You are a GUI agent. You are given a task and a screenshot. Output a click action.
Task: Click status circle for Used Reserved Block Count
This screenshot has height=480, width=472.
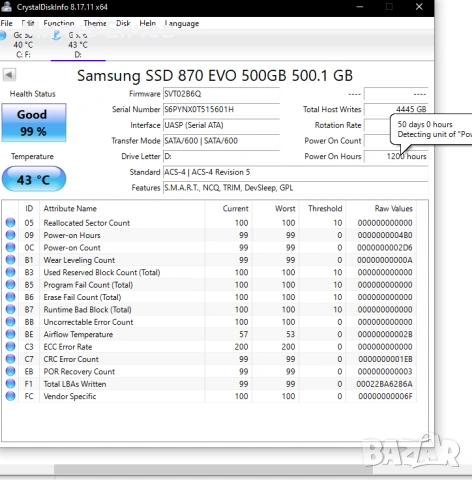coord(11,272)
